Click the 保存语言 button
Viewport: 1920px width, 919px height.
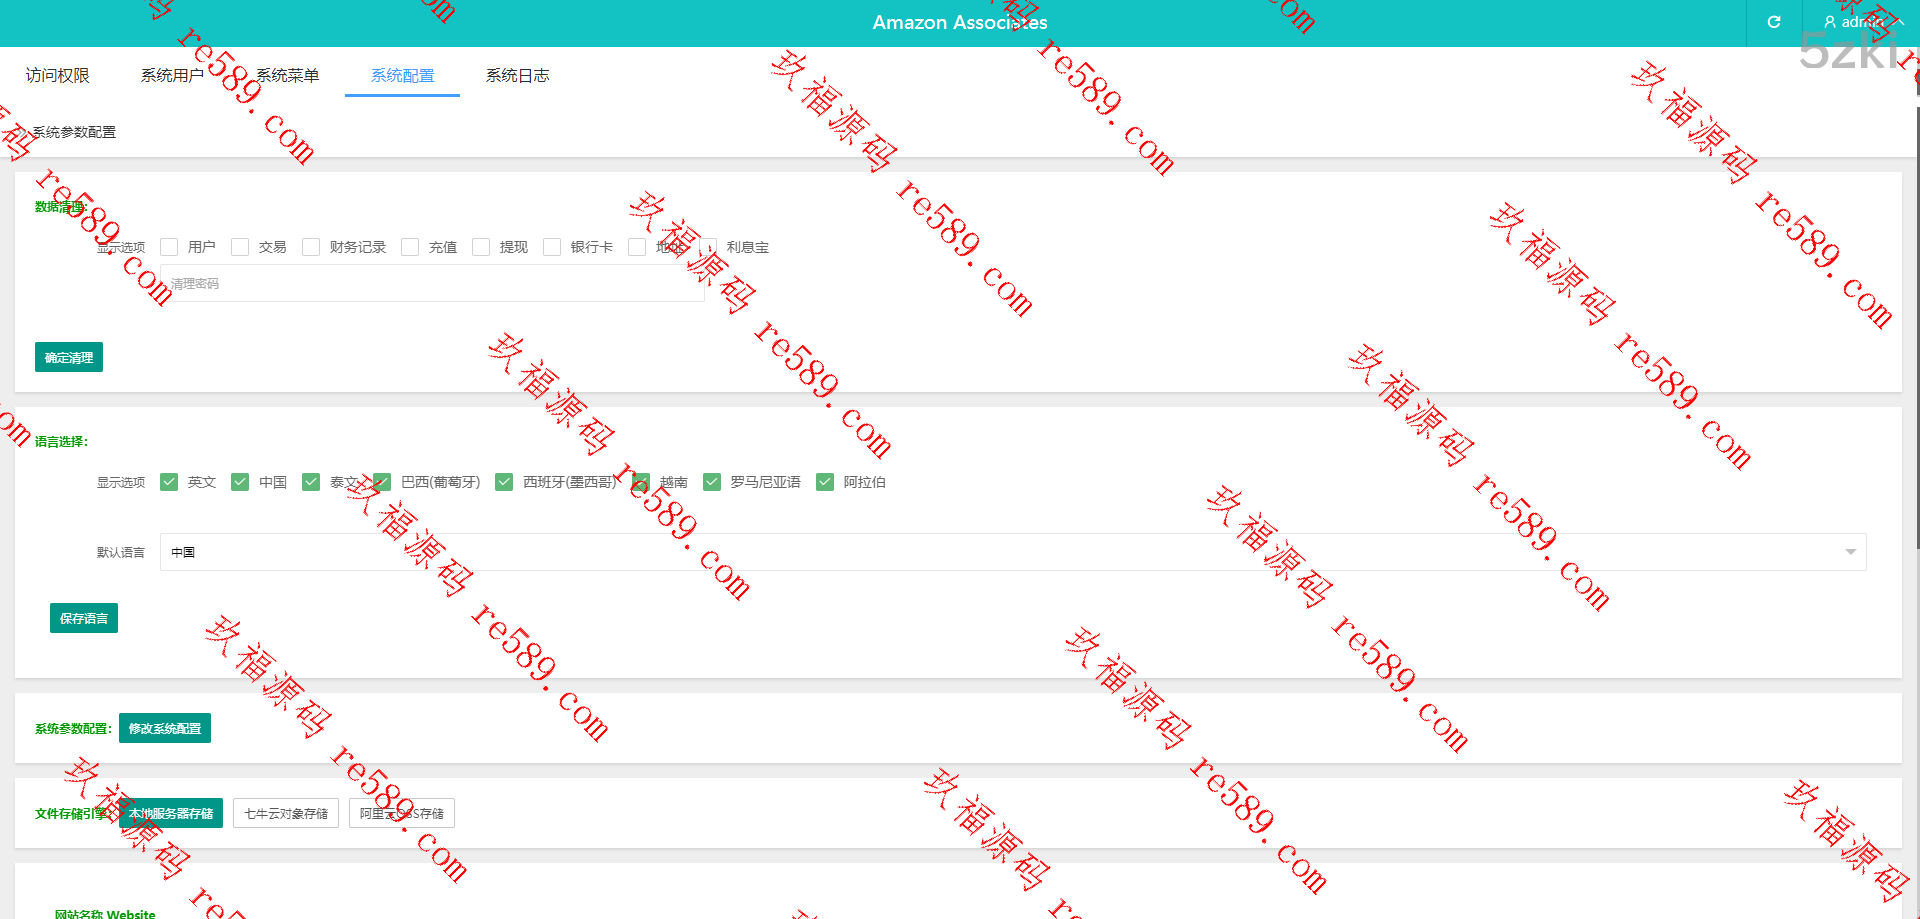click(84, 618)
